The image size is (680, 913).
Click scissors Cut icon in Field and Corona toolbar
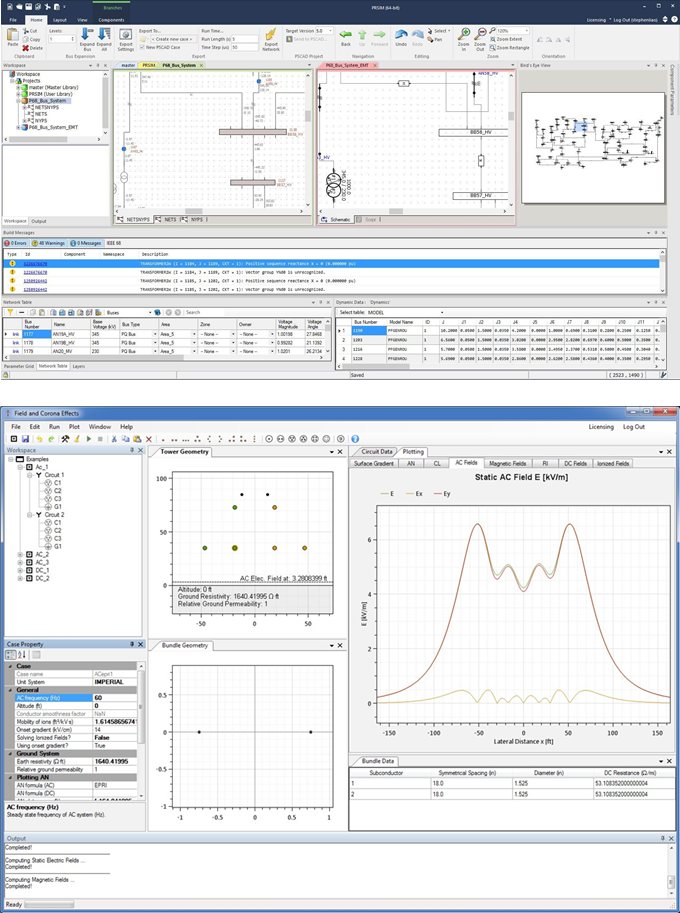tap(114, 439)
